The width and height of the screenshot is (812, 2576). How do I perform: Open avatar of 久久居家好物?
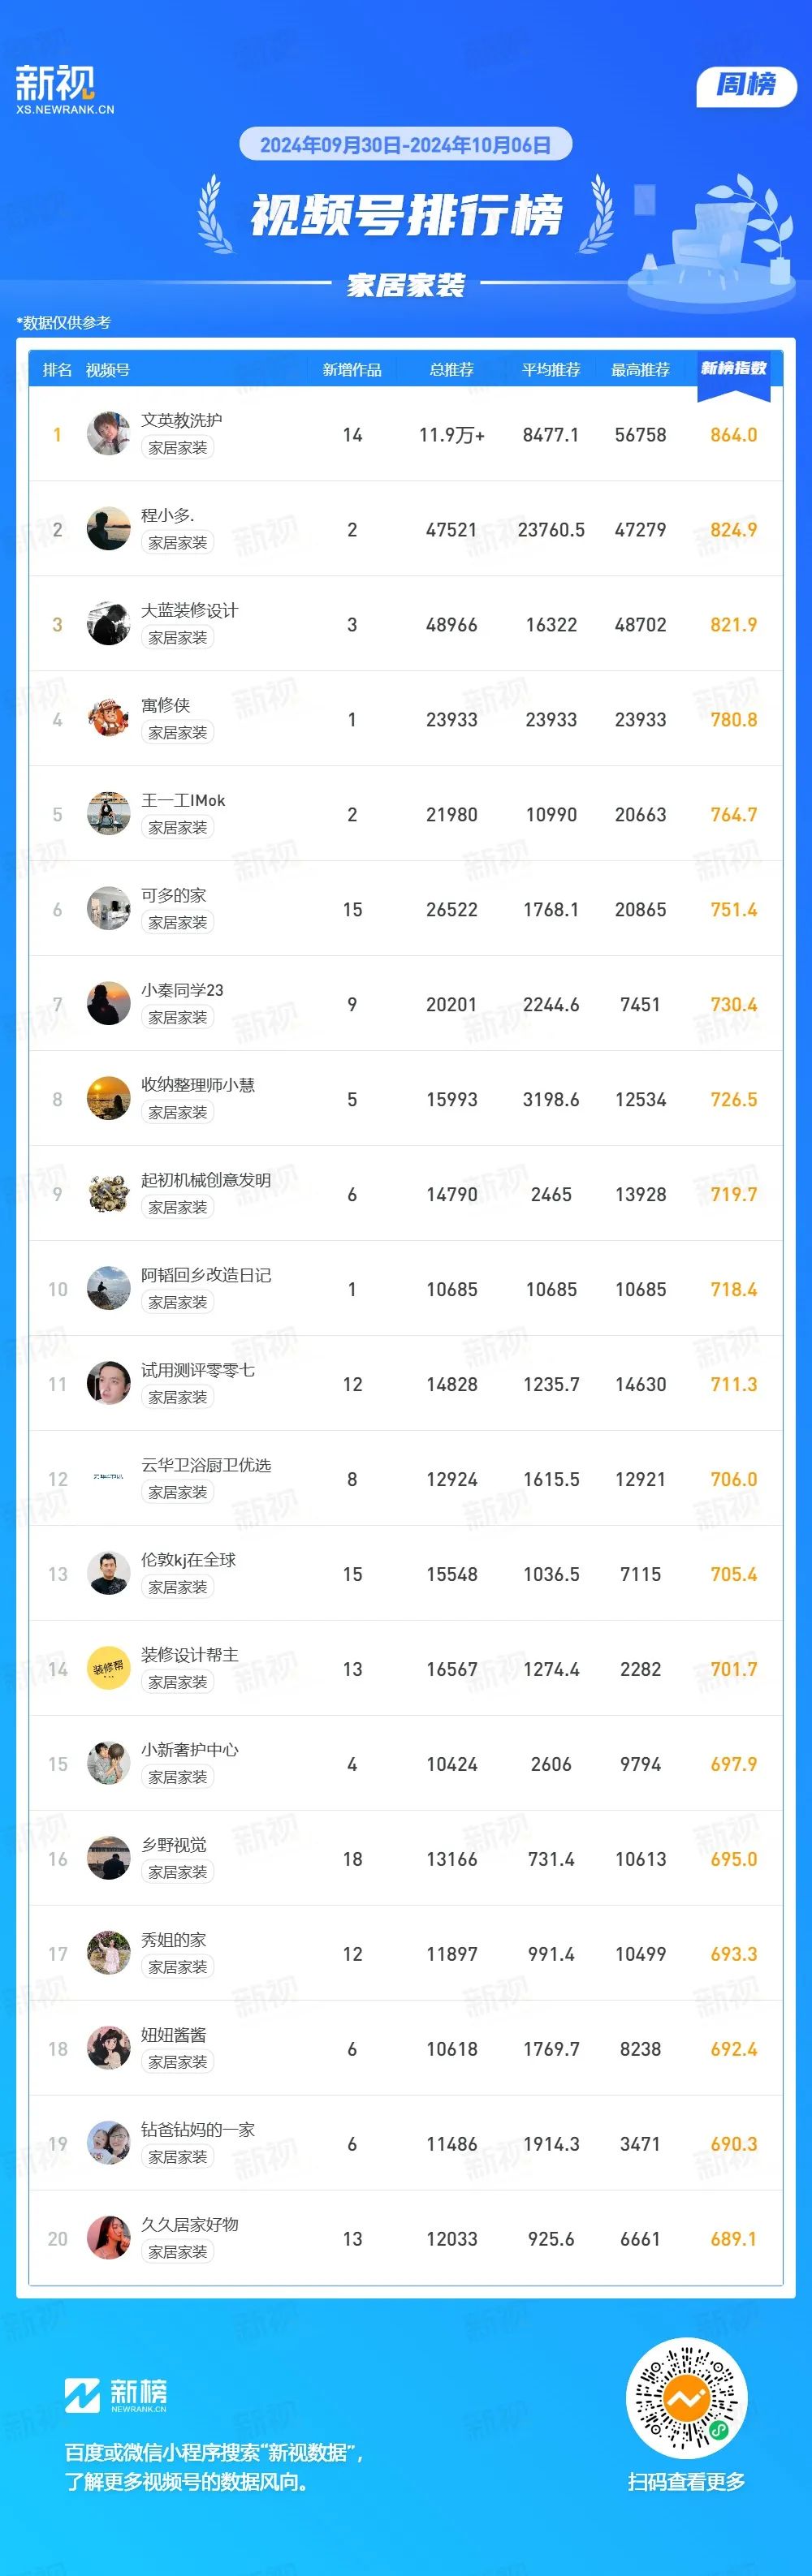(x=108, y=2238)
